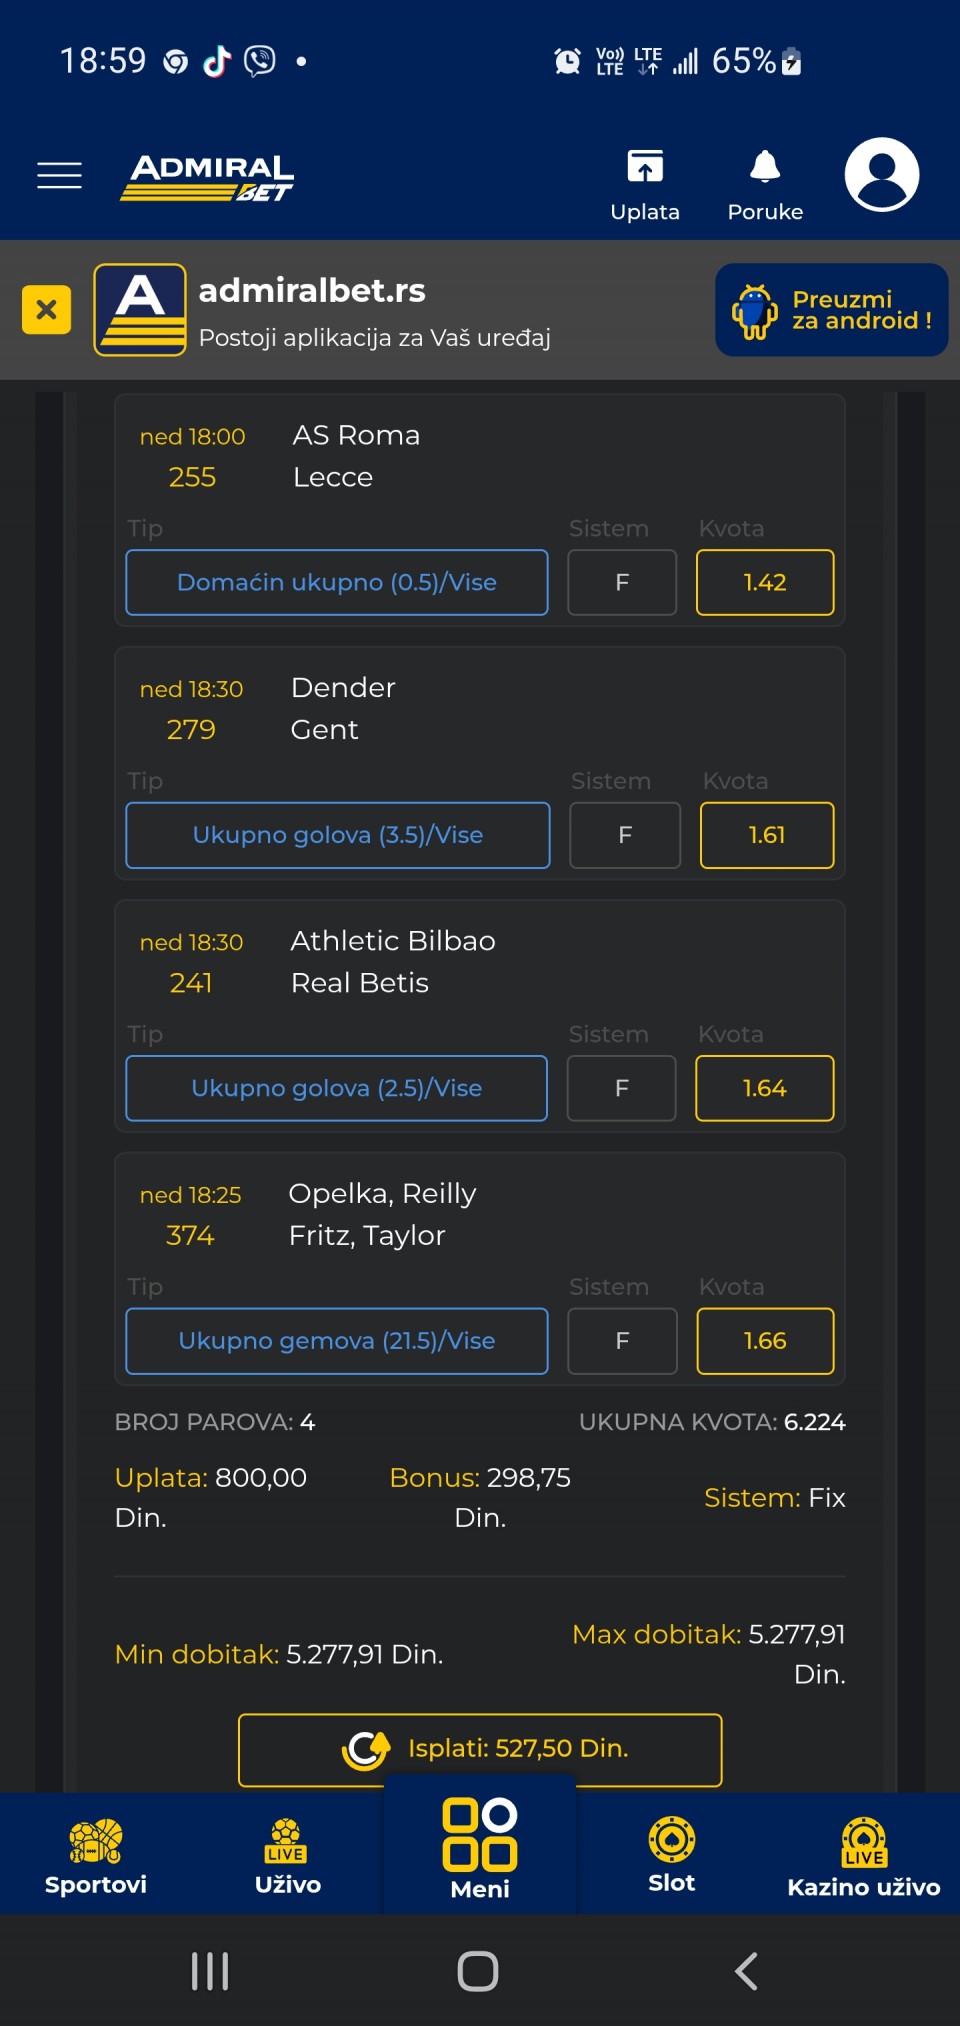
Task: Tap the Sistem F box for AS Roma
Action: 622,582
